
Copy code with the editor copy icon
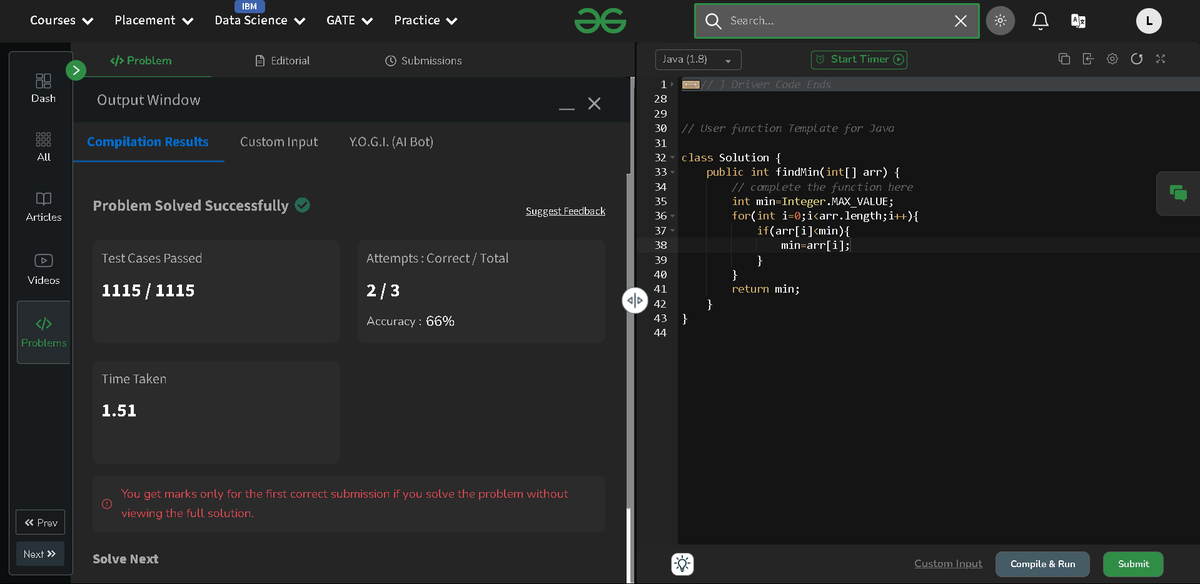click(x=1064, y=59)
